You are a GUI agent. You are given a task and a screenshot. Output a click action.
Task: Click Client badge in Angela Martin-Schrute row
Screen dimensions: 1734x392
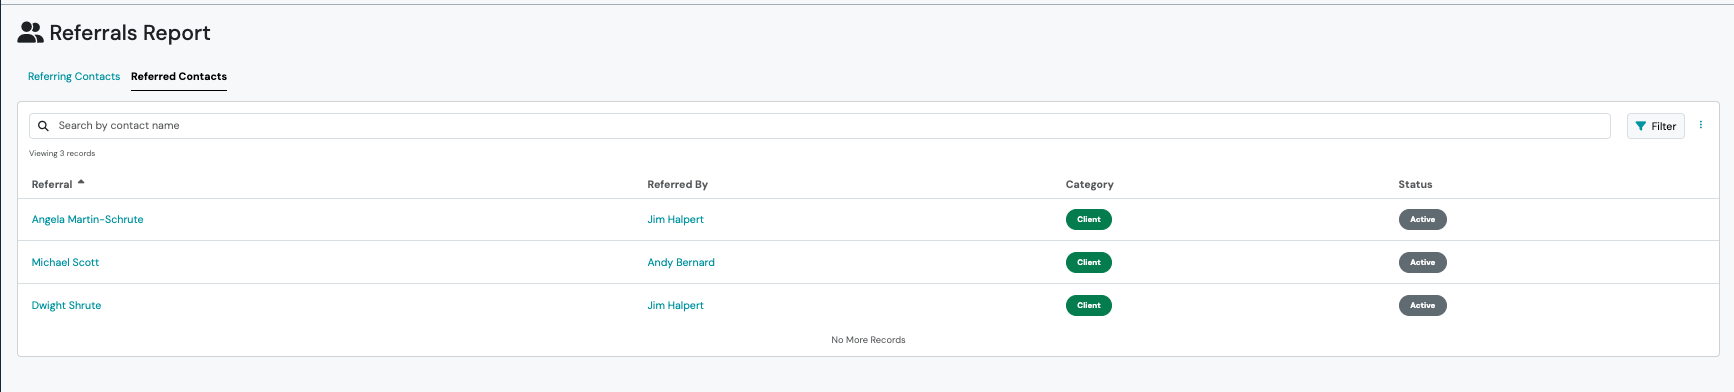[1089, 219]
